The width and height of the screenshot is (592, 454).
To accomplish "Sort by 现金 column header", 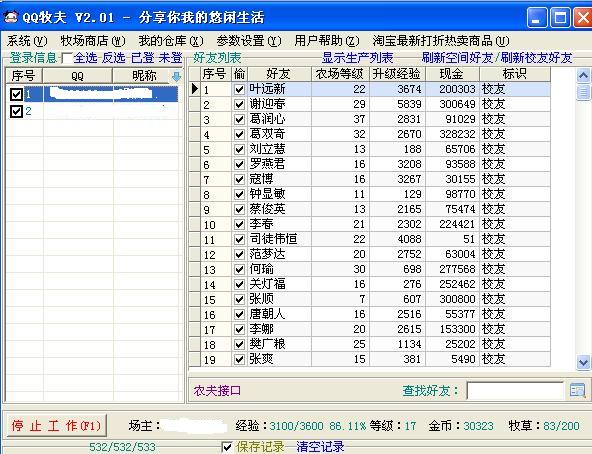I will (x=452, y=74).
